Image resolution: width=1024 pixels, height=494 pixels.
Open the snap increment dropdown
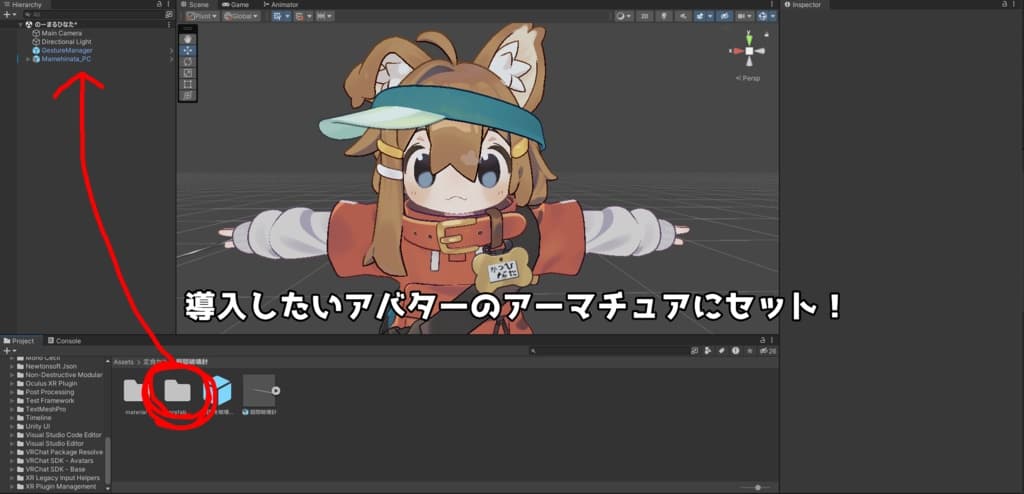pos(325,16)
